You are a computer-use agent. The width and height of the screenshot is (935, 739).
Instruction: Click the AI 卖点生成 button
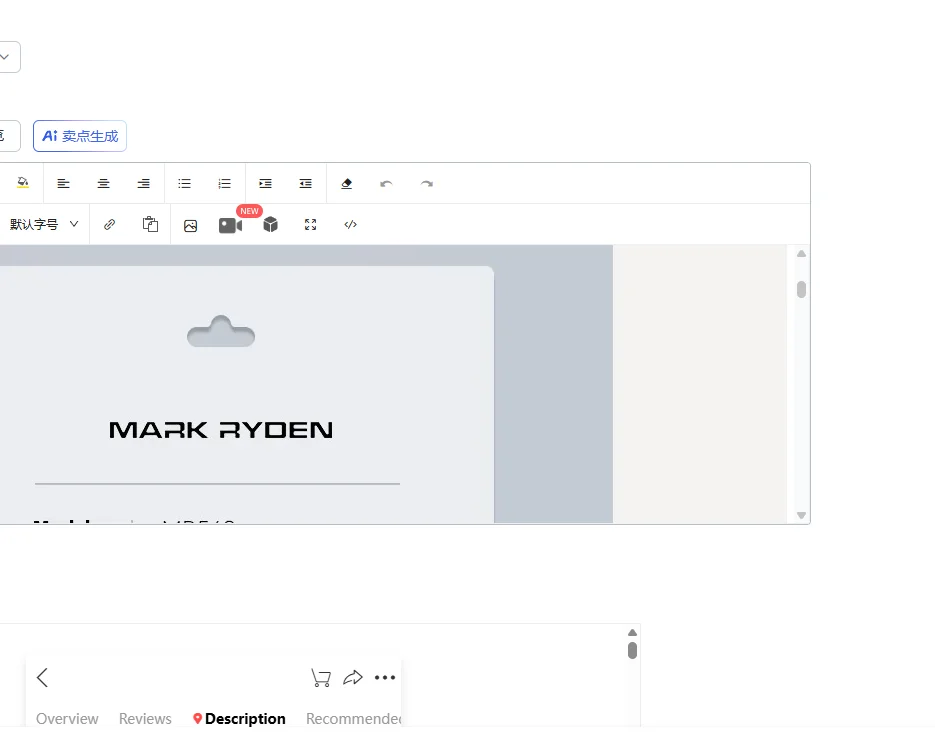click(80, 136)
